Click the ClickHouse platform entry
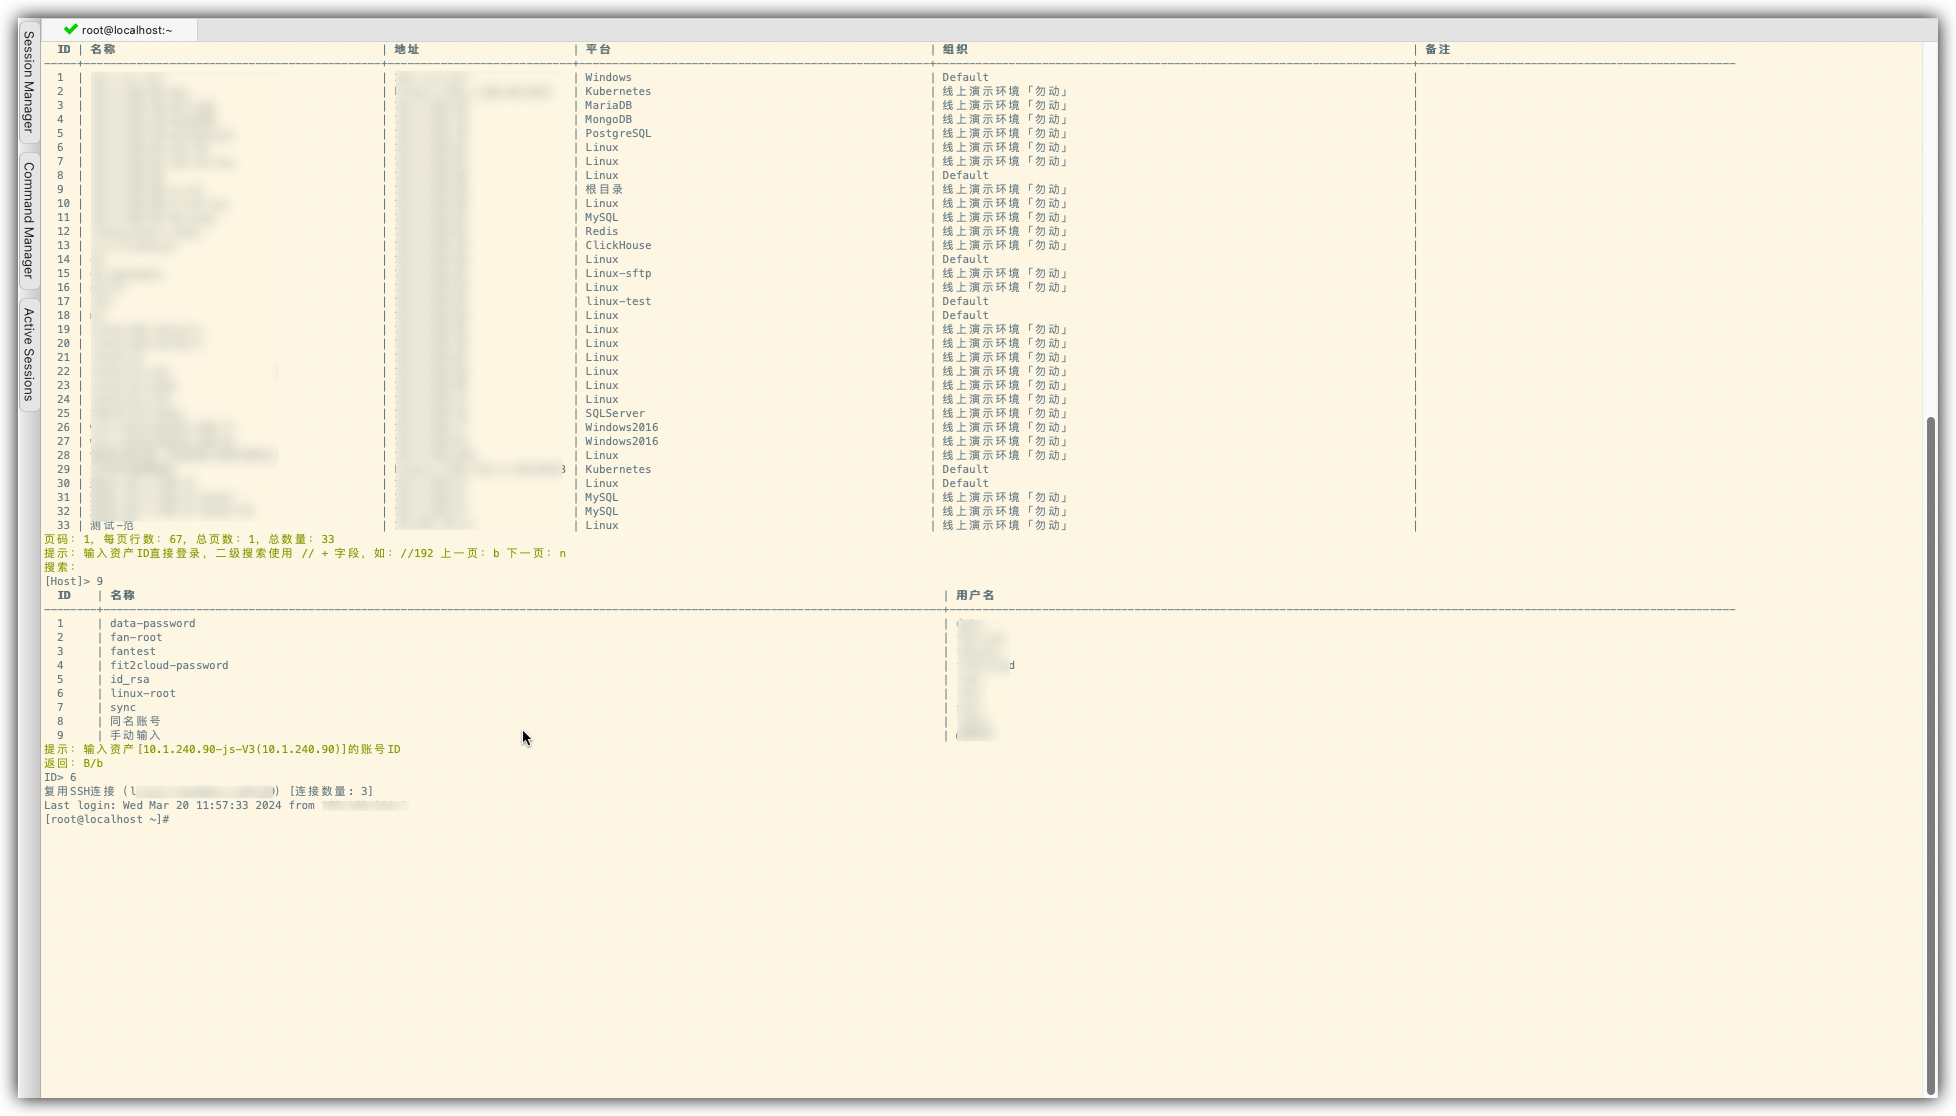Screen dimensions: 1956x1116 (618, 245)
